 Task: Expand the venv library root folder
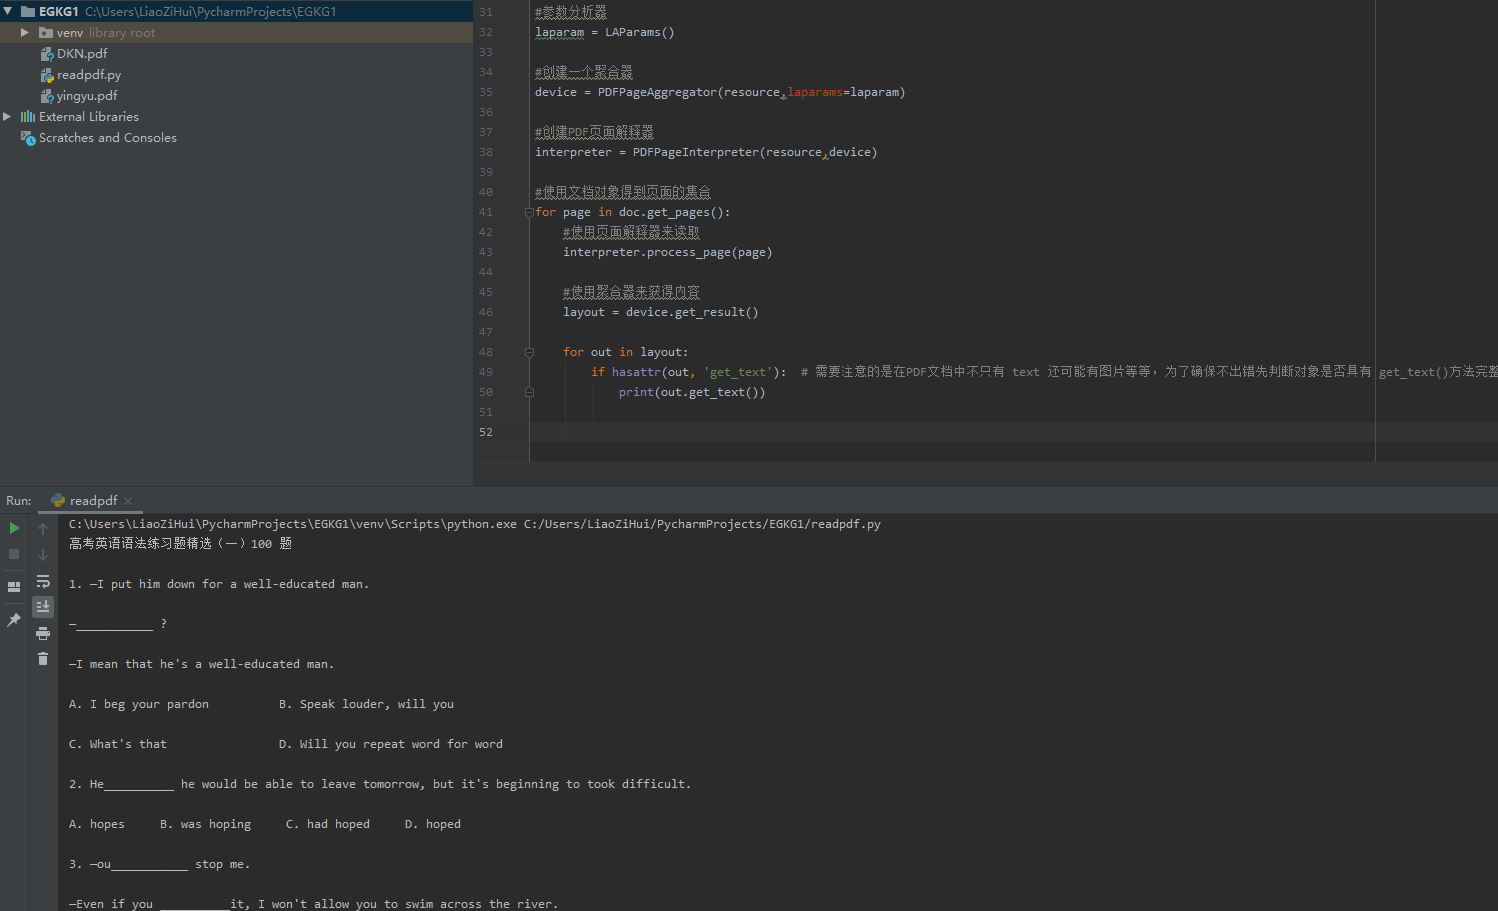pos(24,32)
